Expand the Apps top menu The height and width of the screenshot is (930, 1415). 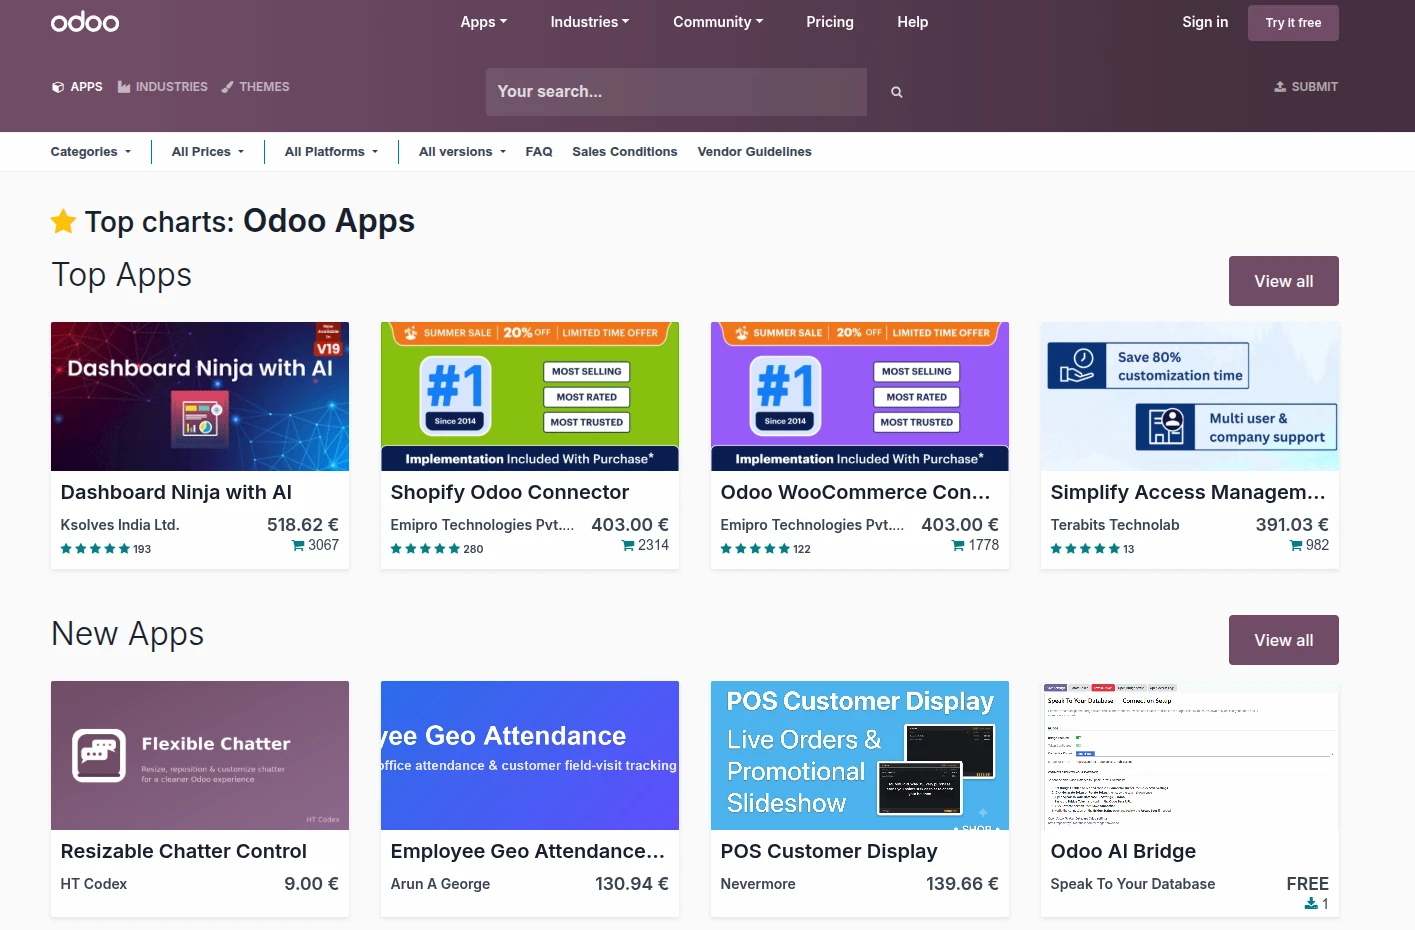pos(484,22)
